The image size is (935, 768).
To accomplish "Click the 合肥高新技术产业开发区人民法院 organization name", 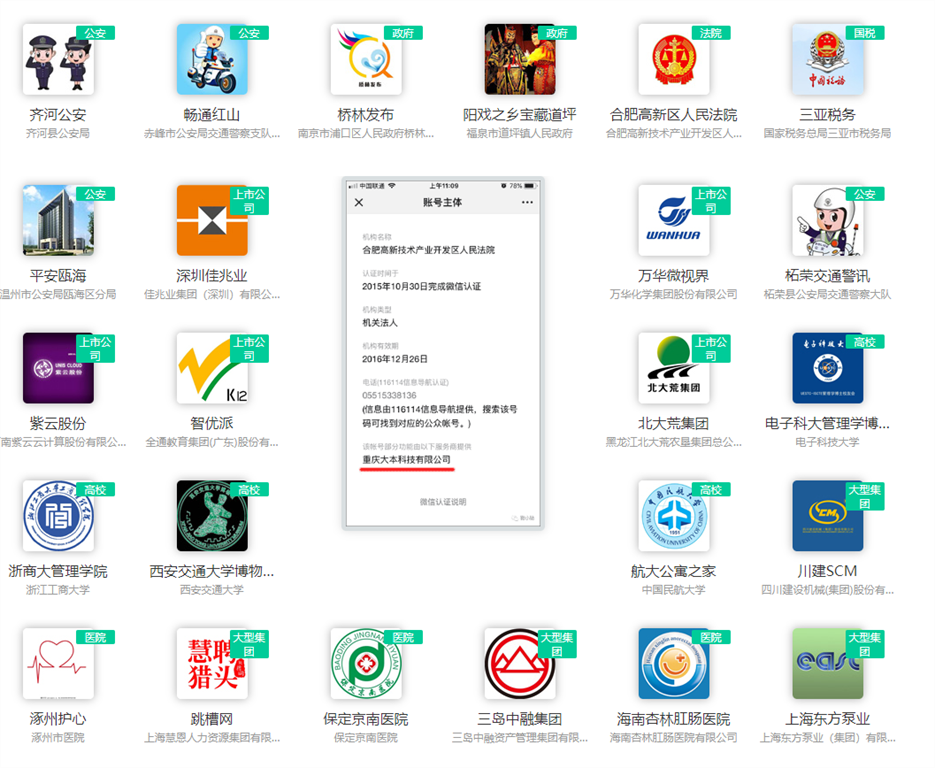I will (428, 250).
